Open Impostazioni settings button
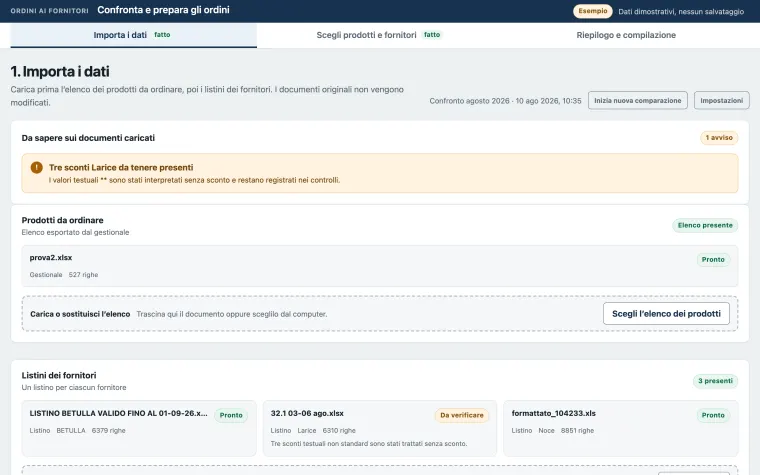 [x=721, y=100]
